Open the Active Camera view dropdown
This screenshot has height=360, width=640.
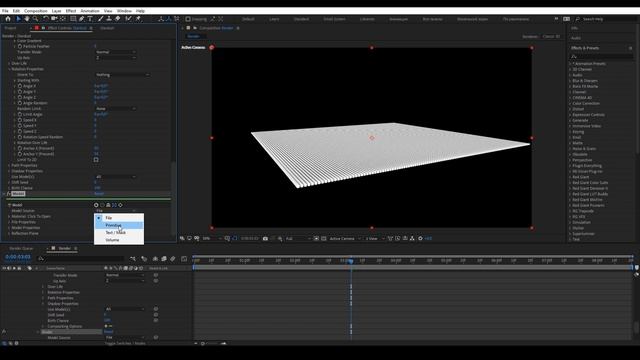point(345,238)
